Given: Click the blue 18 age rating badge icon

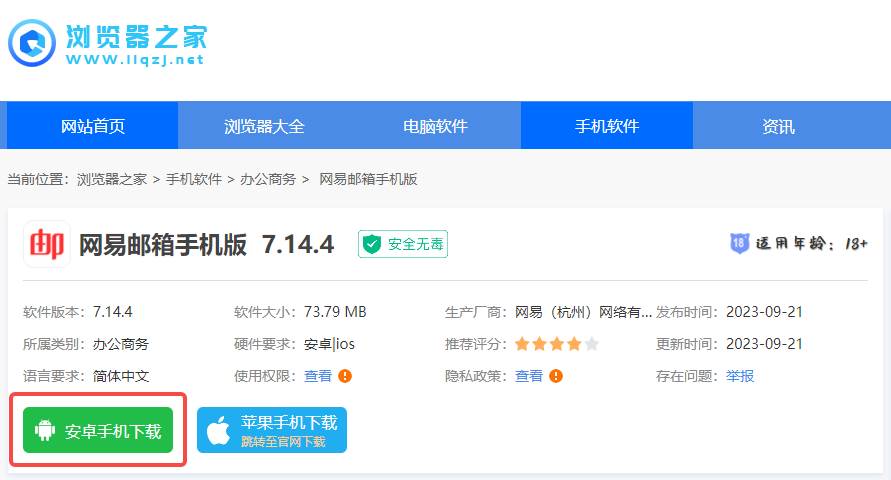Looking at the screenshot, I should pyautogui.click(x=739, y=244).
